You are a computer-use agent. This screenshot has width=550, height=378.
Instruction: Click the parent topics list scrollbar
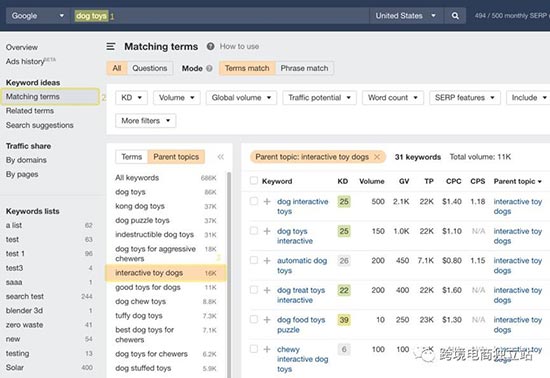click(x=229, y=274)
